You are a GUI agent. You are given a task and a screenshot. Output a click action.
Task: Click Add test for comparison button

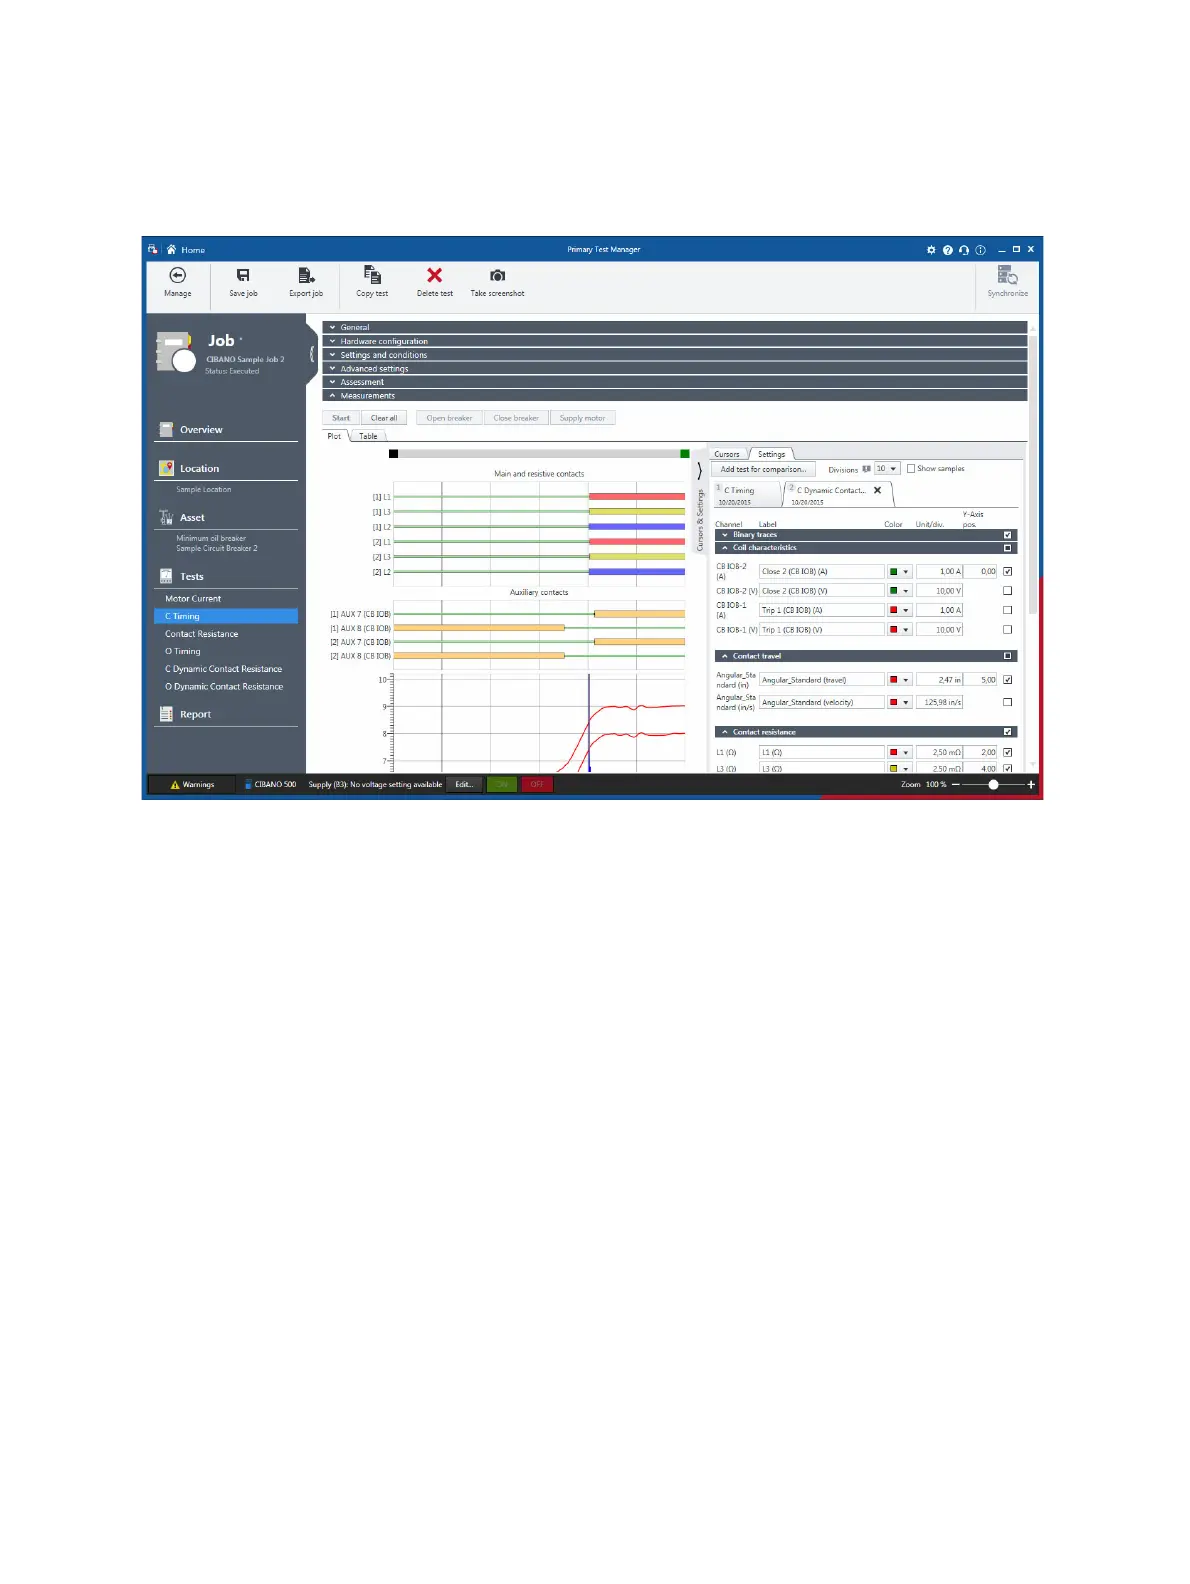[x=763, y=469]
